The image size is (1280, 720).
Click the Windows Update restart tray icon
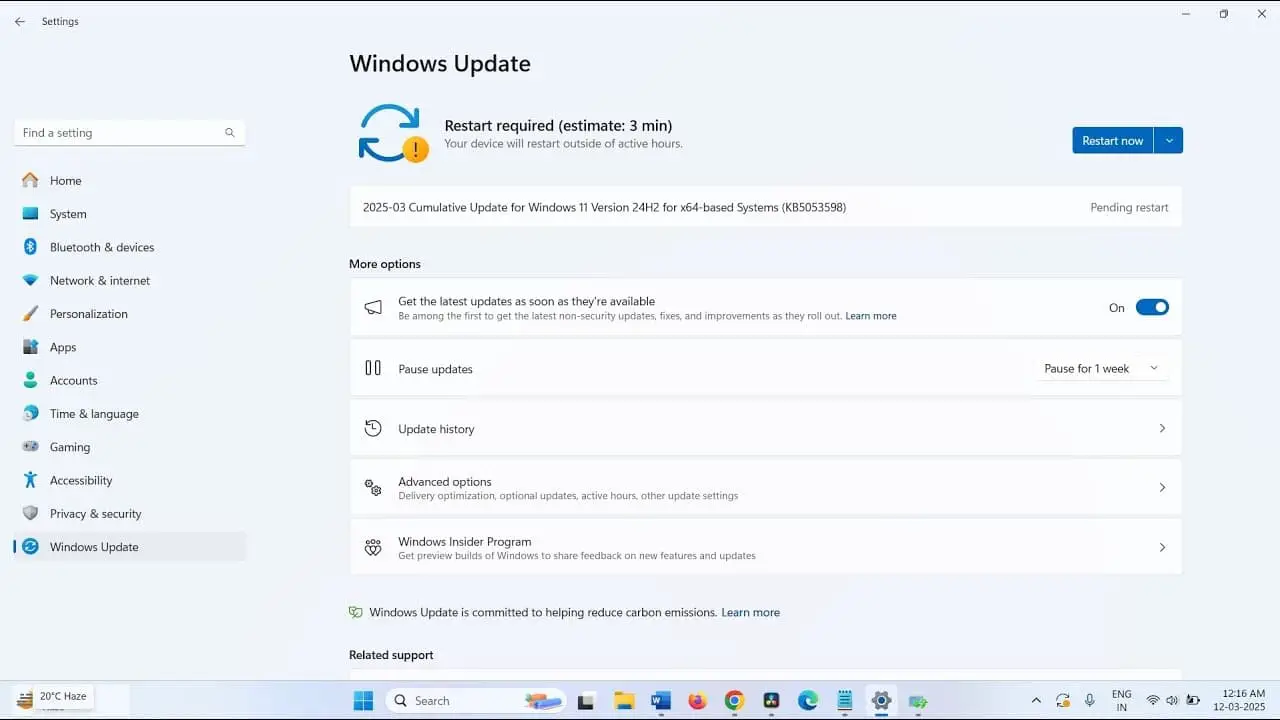coord(1063,701)
